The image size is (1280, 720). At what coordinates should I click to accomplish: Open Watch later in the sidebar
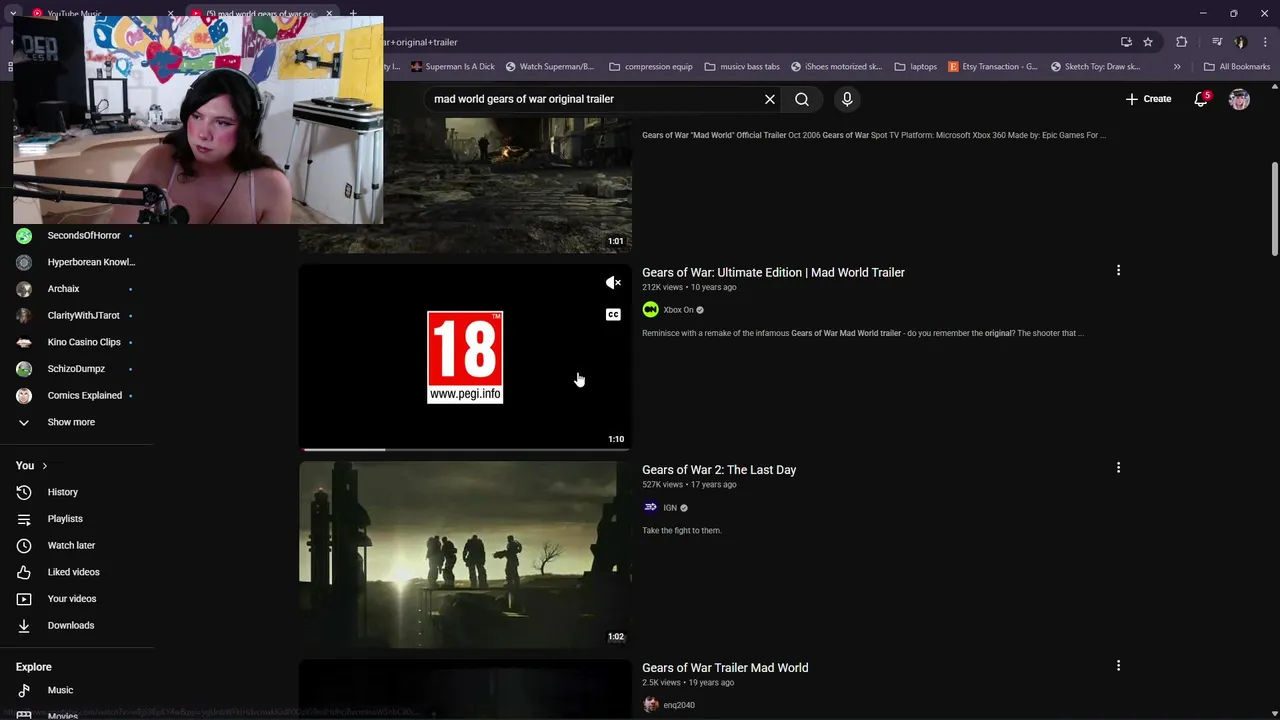click(70, 545)
